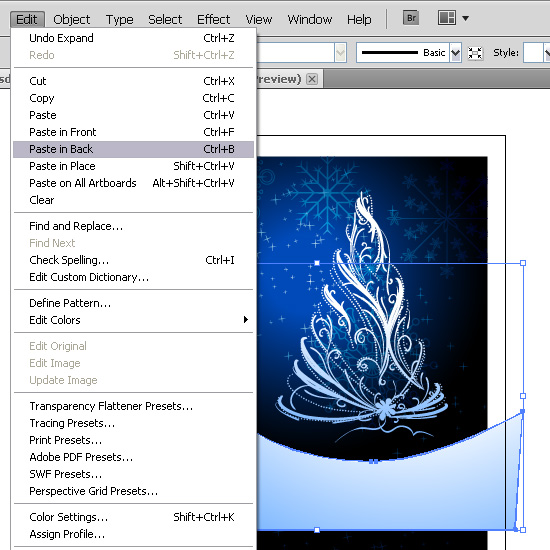550x550 pixels.
Task: Open the Arrange Documents layout icon
Action: pyautogui.click(x=447, y=18)
